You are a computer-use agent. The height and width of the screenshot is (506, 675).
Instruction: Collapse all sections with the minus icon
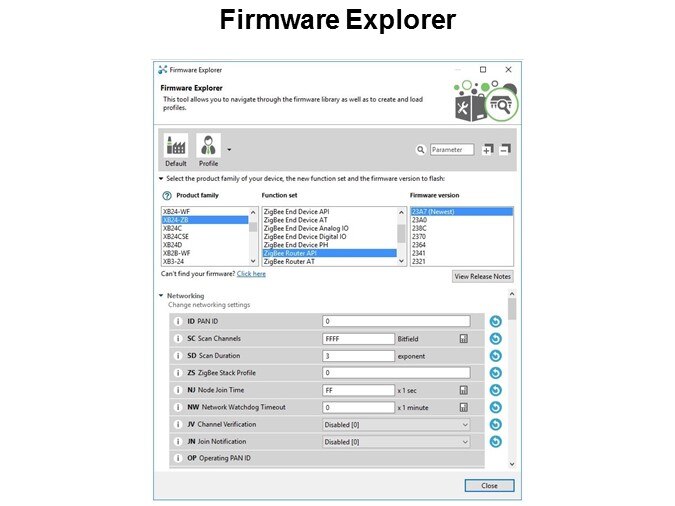click(505, 150)
